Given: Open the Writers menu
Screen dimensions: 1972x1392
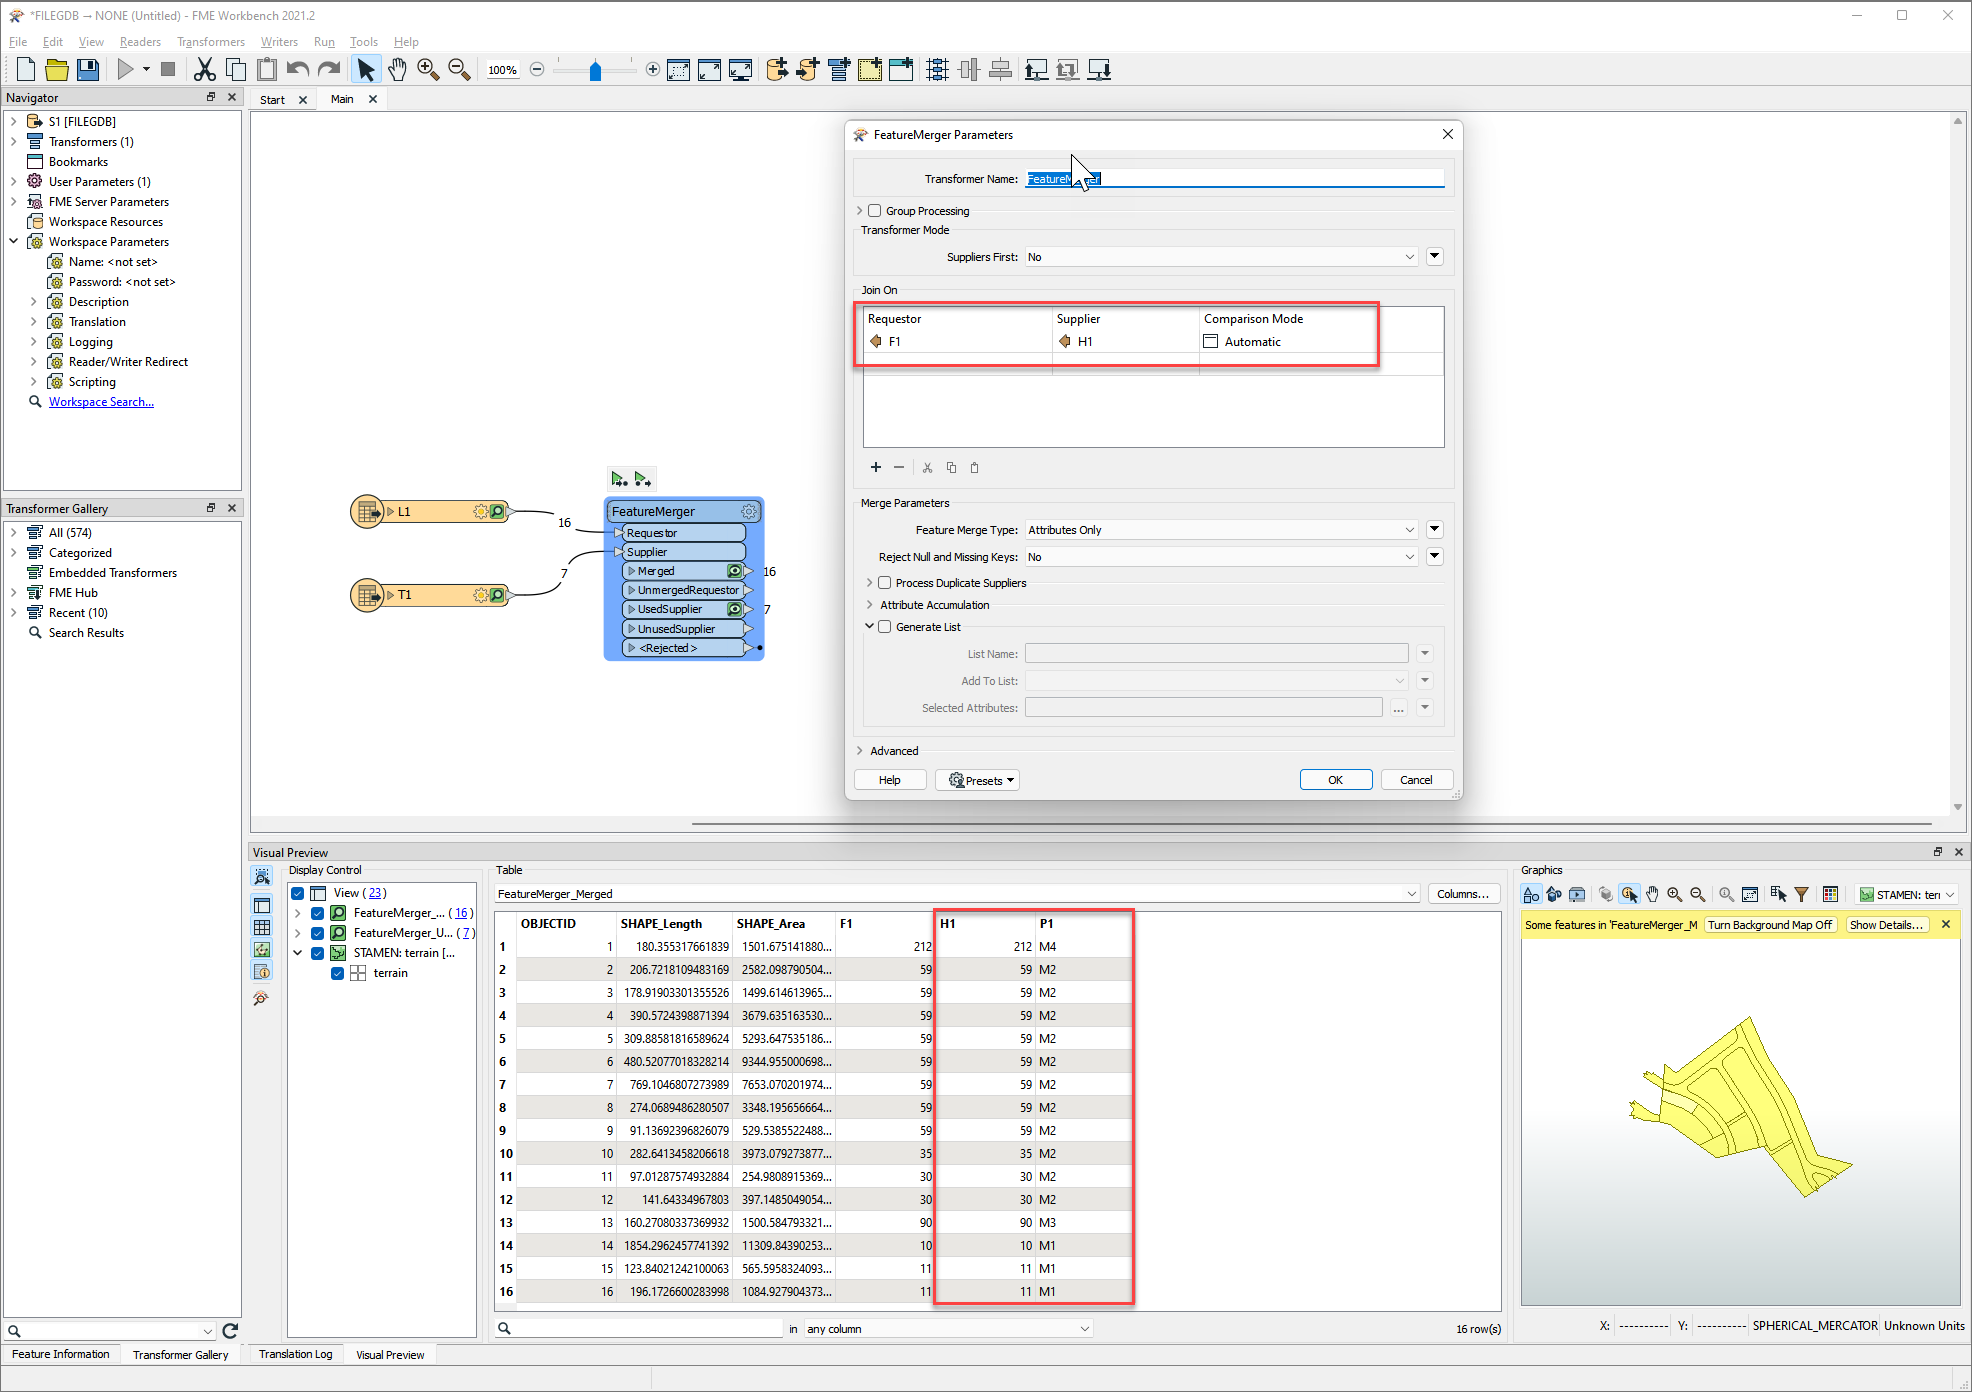Looking at the screenshot, I should [x=279, y=42].
